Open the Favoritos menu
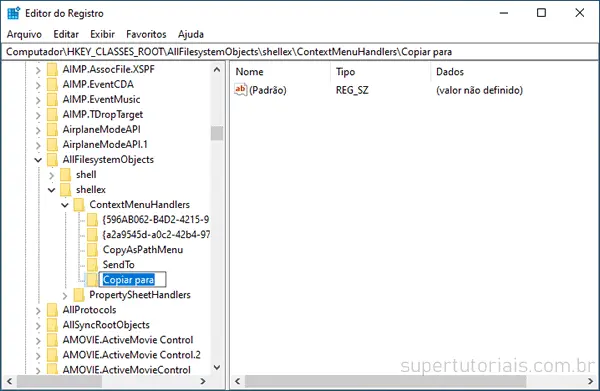The width and height of the screenshot is (600, 391). point(146,34)
